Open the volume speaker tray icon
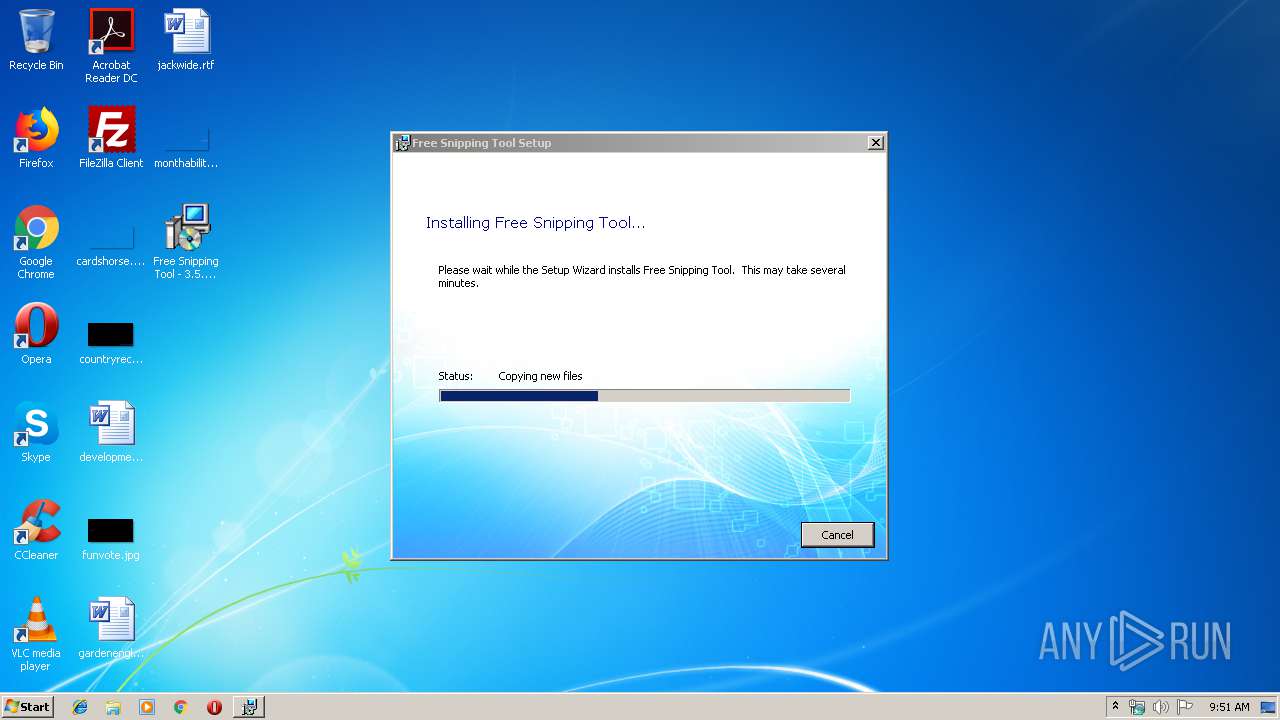Viewport: 1280px width, 720px height. coord(1160,707)
